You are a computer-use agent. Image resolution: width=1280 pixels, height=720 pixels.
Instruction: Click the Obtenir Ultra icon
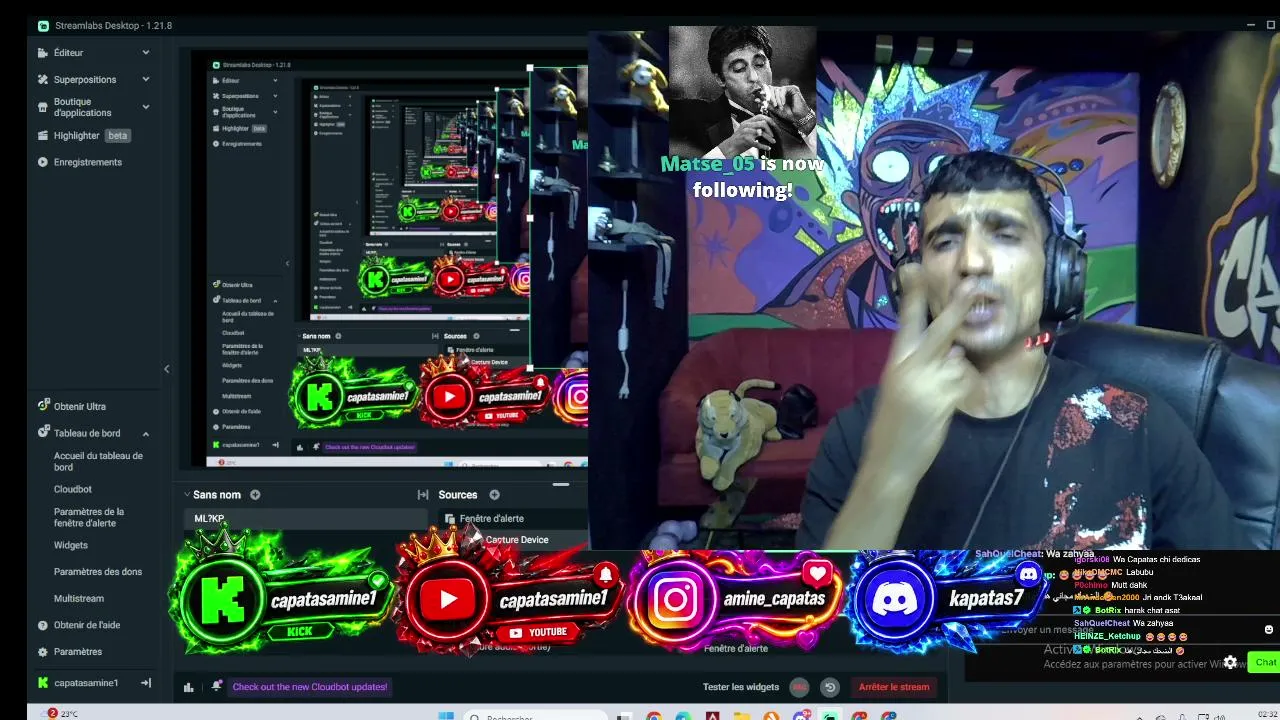43,406
